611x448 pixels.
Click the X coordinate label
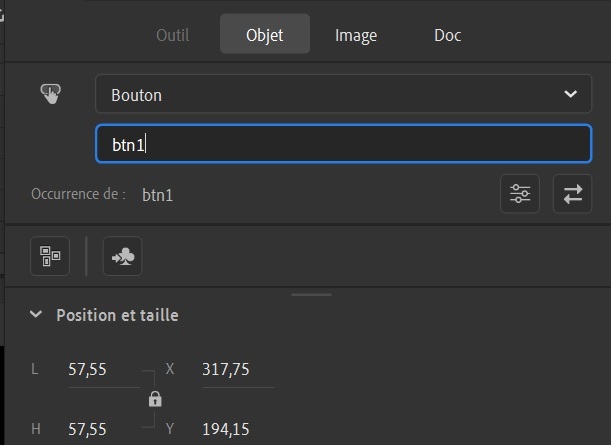170,369
